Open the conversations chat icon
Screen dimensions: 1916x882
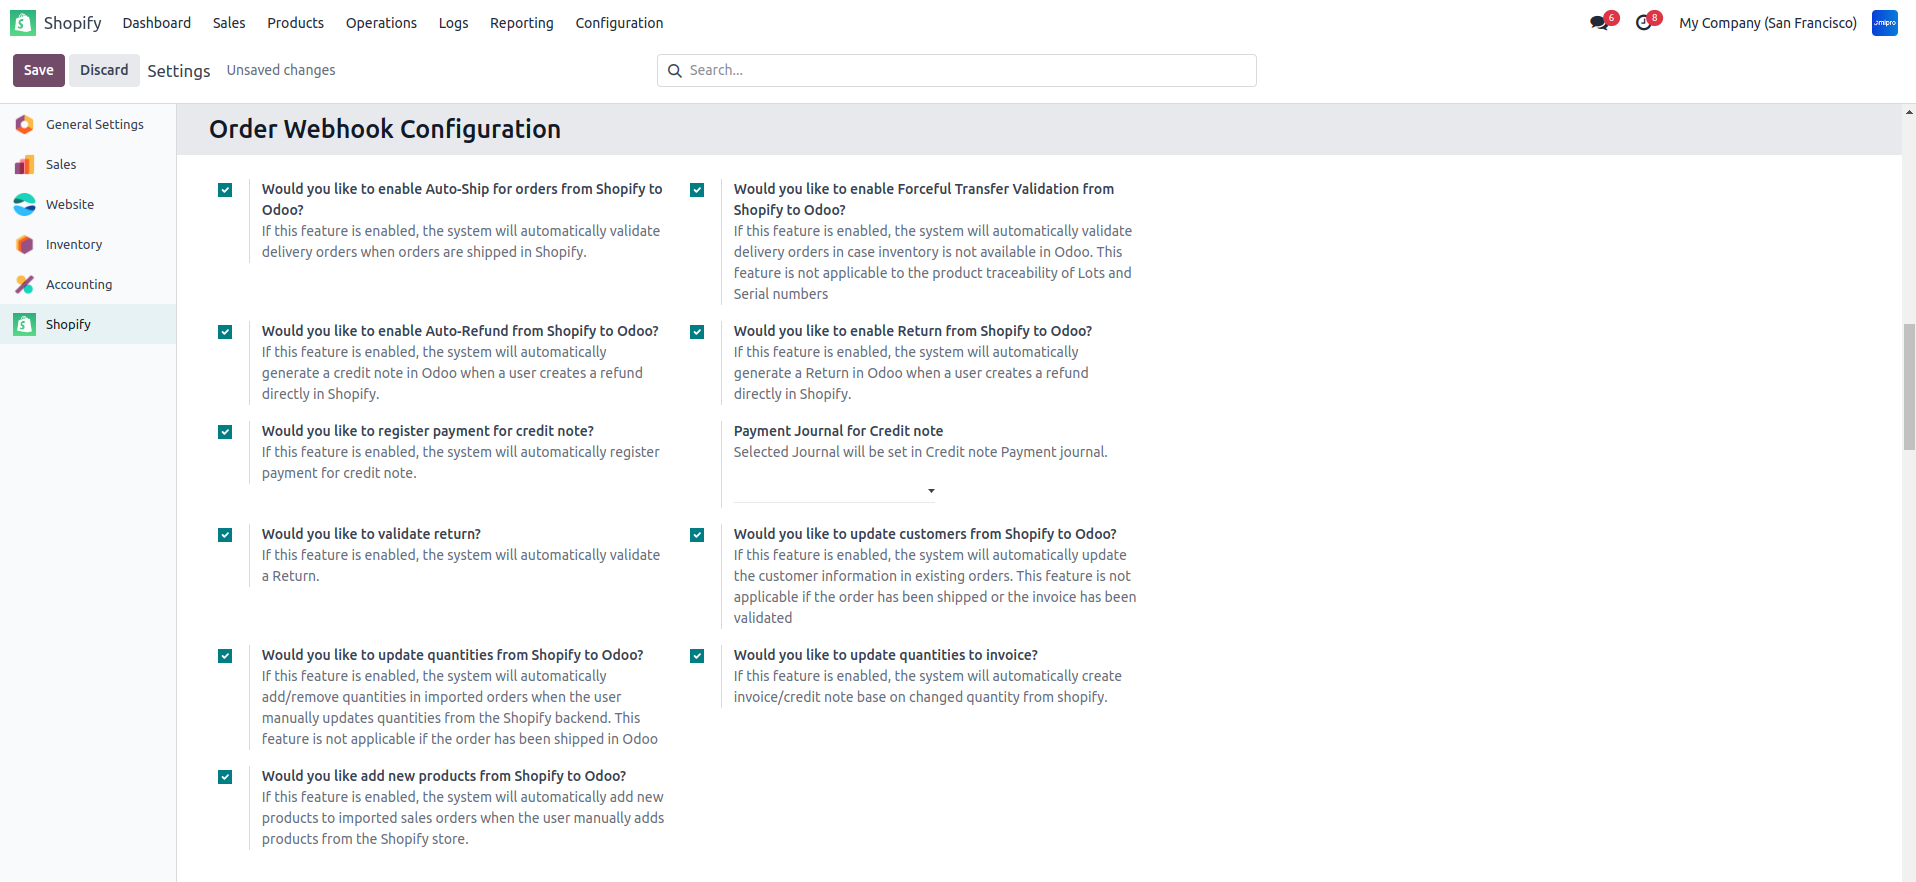coord(1600,23)
